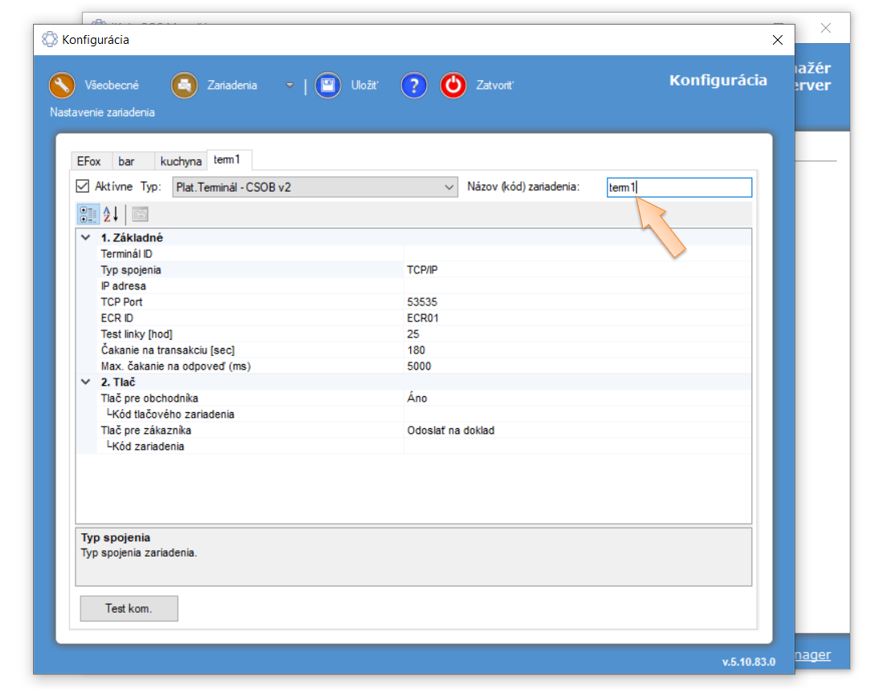Select the TCP Port value 53535

[422, 302]
